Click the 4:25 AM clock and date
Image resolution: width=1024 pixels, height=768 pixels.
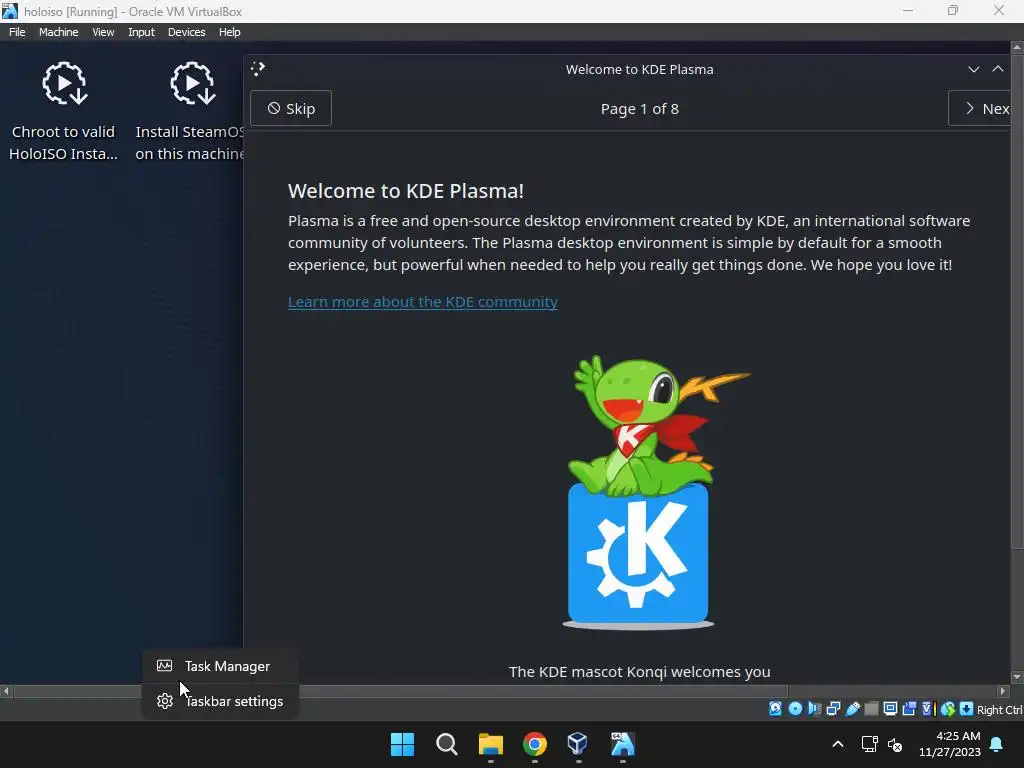point(950,744)
